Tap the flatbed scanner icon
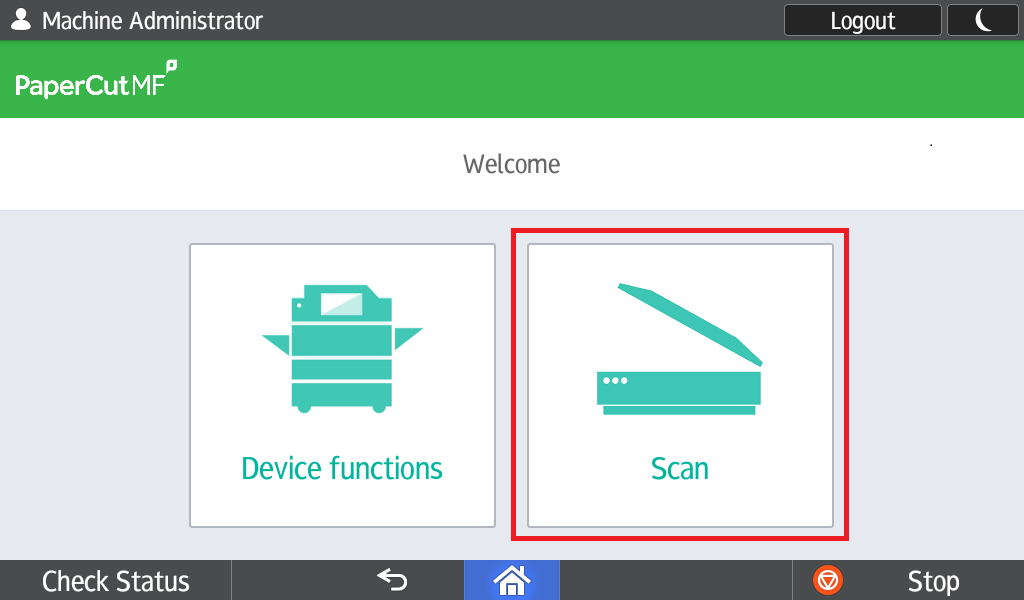The width and height of the screenshot is (1024, 600). [x=680, y=350]
